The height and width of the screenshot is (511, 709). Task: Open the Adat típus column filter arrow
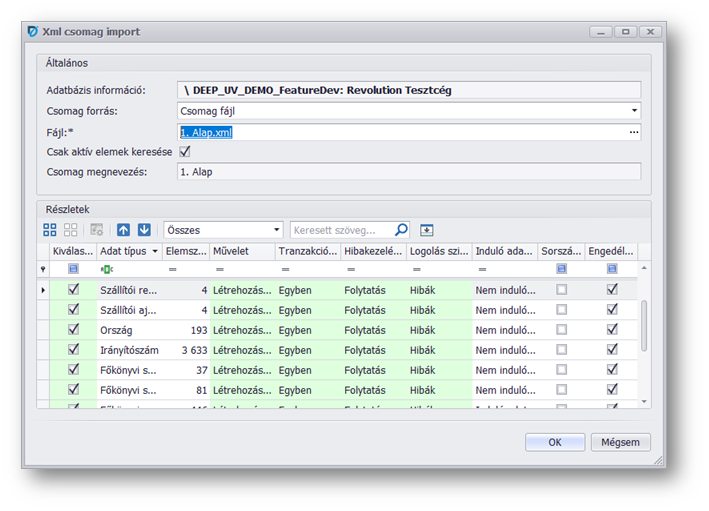pyautogui.click(x=155, y=252)
